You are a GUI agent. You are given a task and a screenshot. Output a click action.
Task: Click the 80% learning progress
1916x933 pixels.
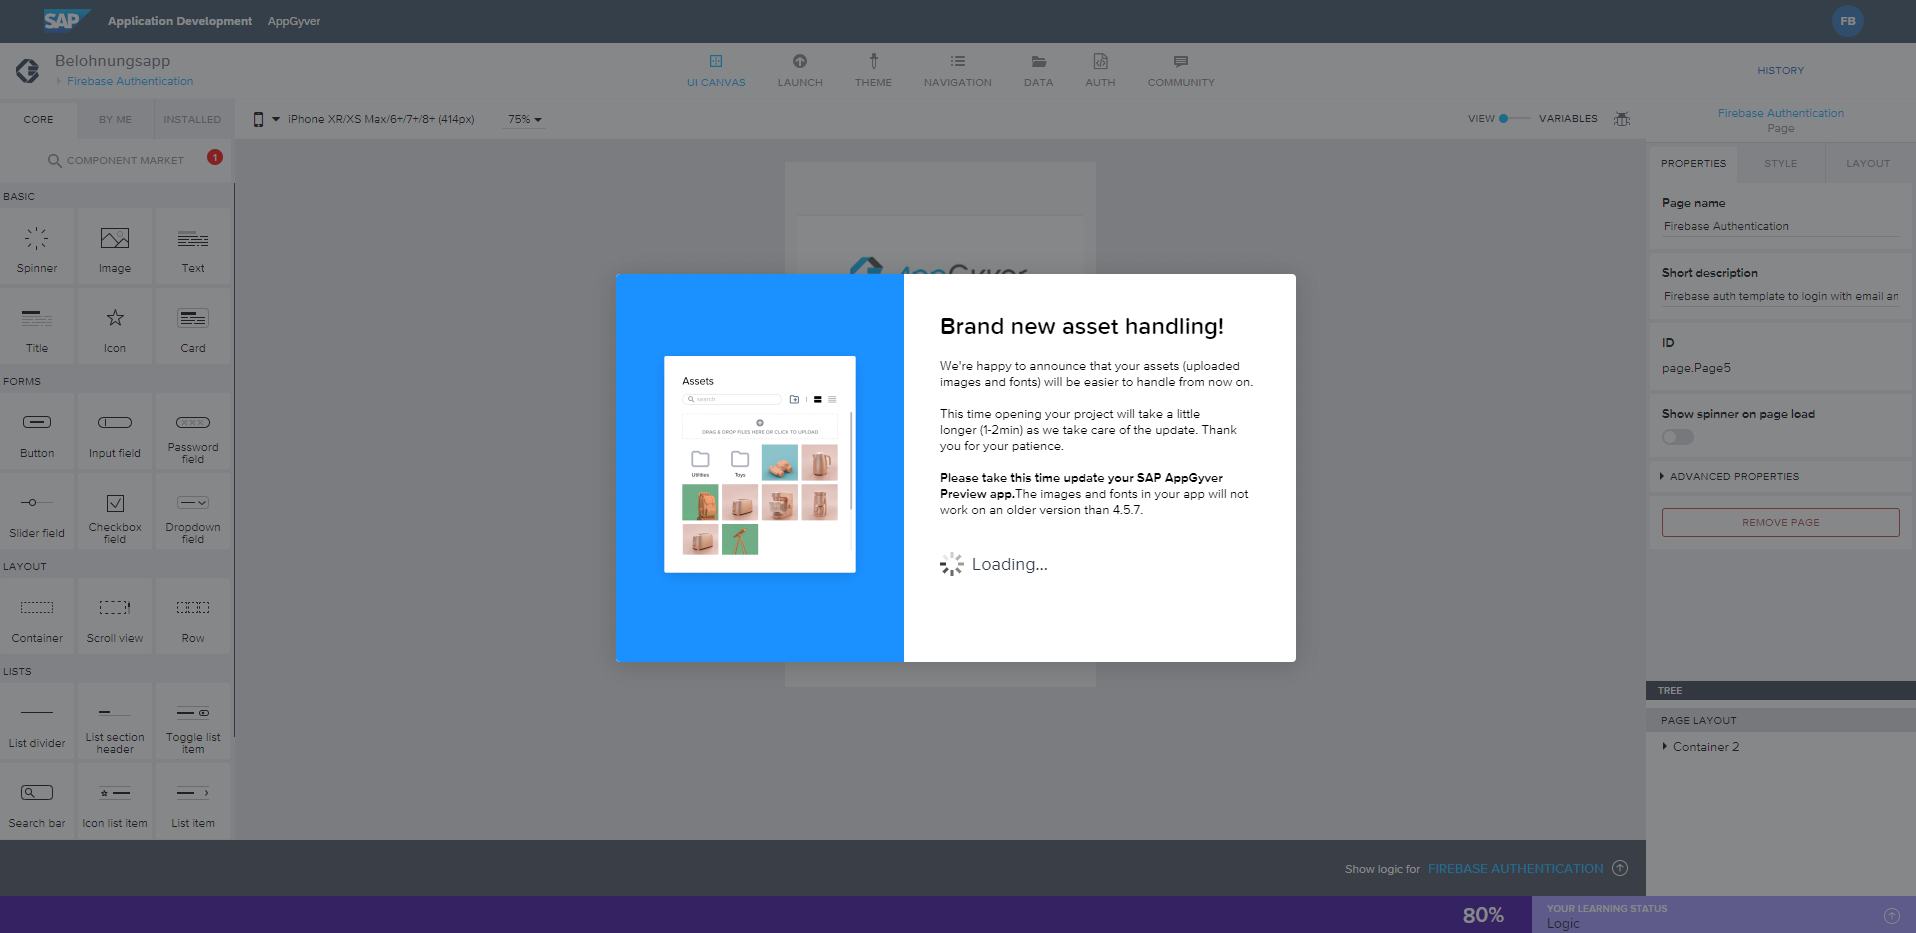pyautogui.click(x=1483, y=915)
